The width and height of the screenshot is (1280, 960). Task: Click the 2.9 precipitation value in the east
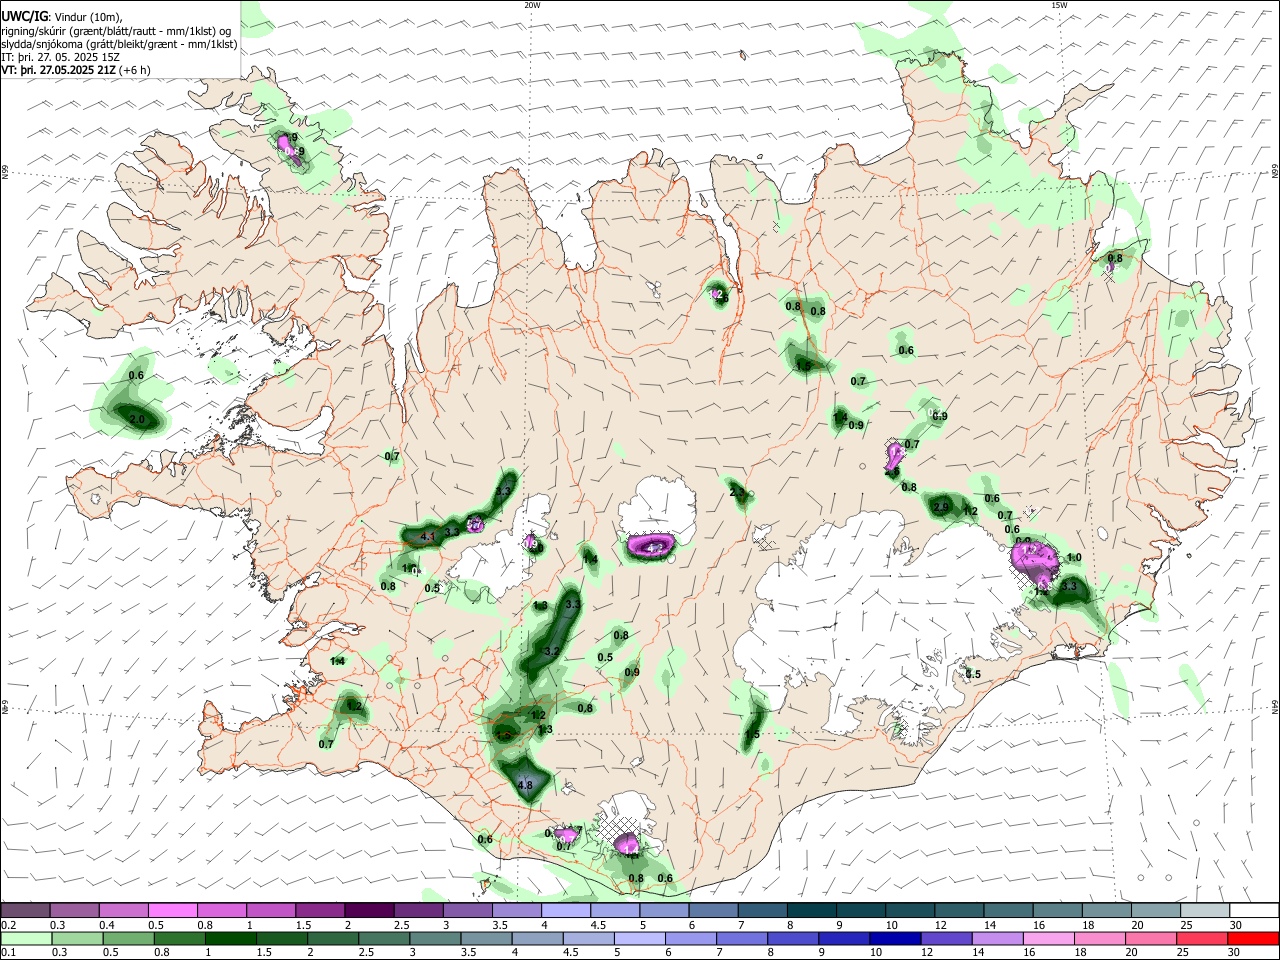[941, 508]
